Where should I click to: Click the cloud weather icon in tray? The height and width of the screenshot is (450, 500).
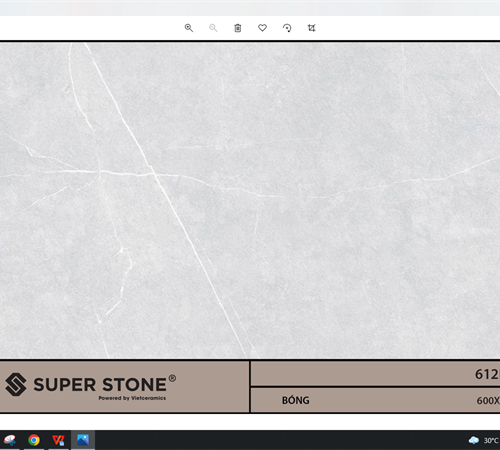click(474, 441)
